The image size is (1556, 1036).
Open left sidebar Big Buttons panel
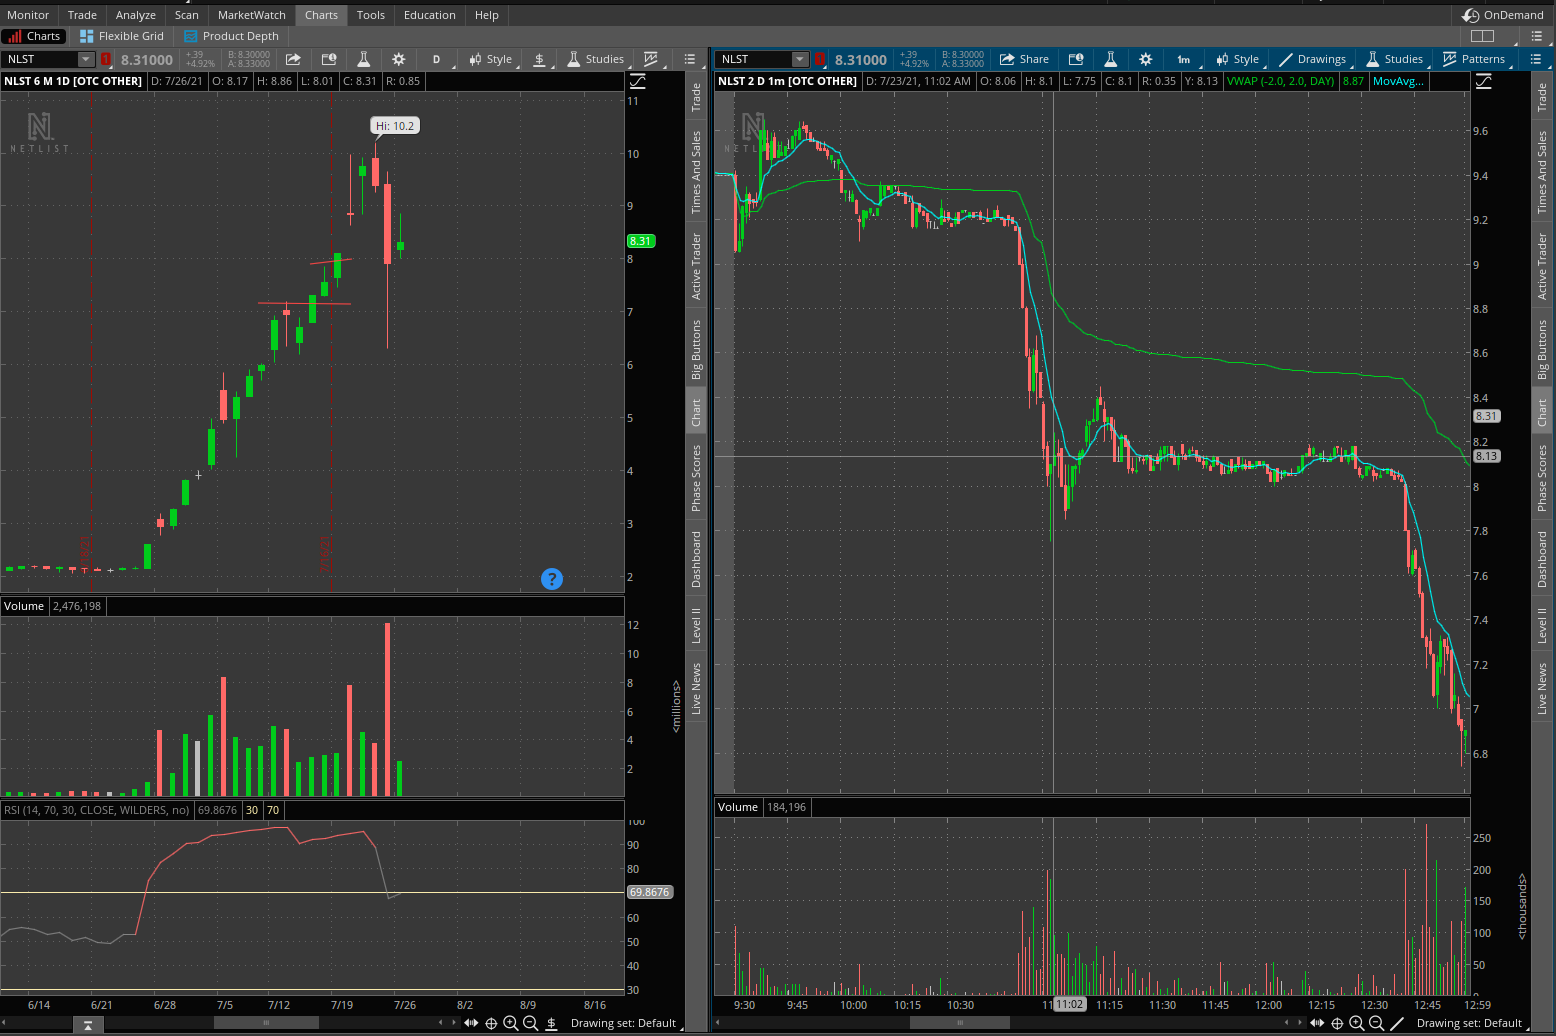coord(696,349)
